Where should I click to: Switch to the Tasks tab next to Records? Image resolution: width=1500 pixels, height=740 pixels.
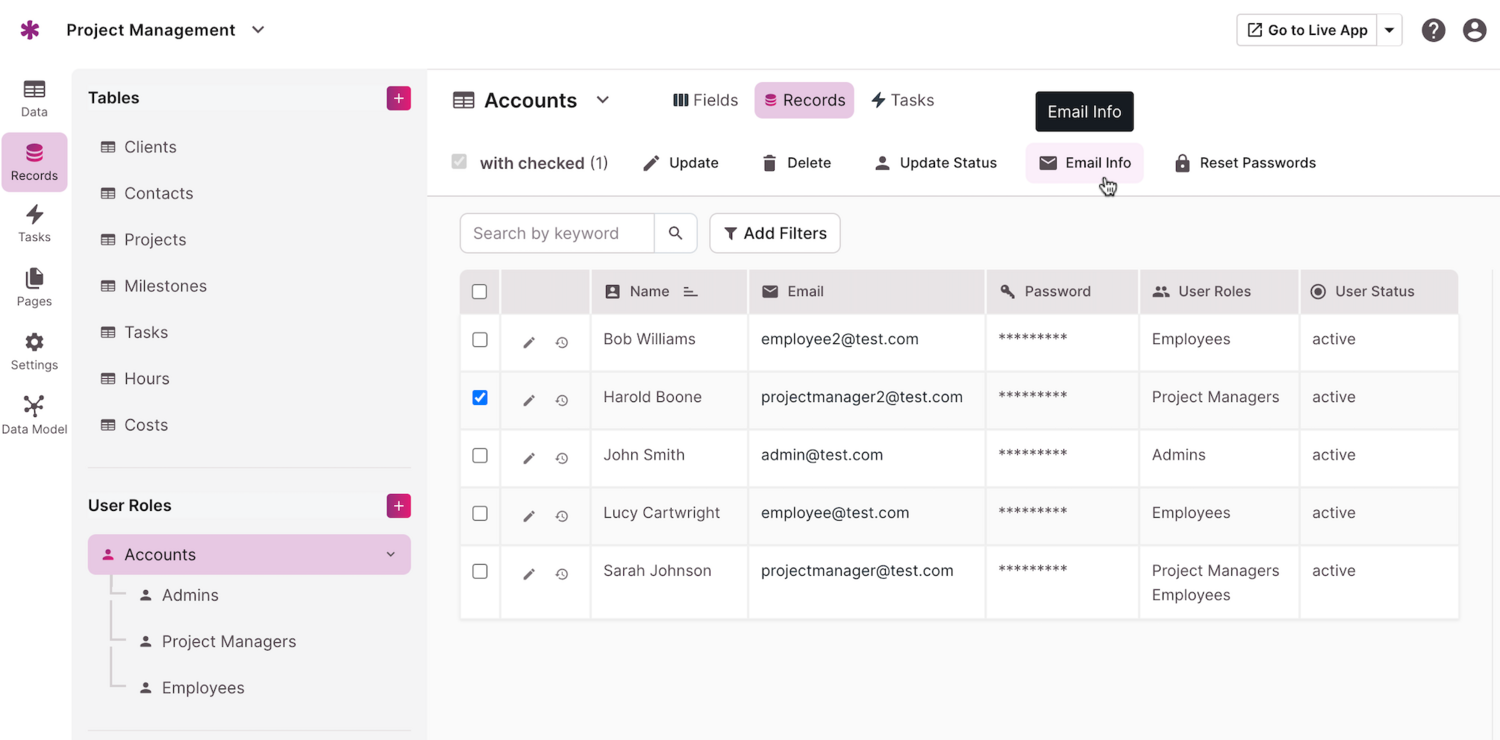[x=902, y=100]
